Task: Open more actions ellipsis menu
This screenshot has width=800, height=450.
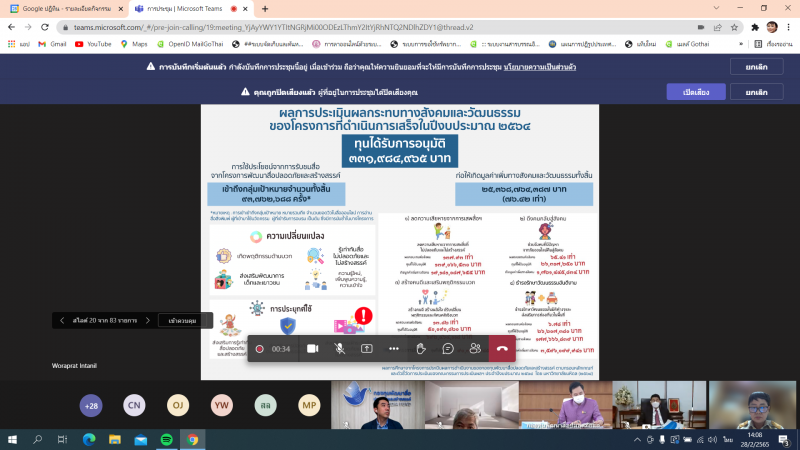Action: [393, 349]
